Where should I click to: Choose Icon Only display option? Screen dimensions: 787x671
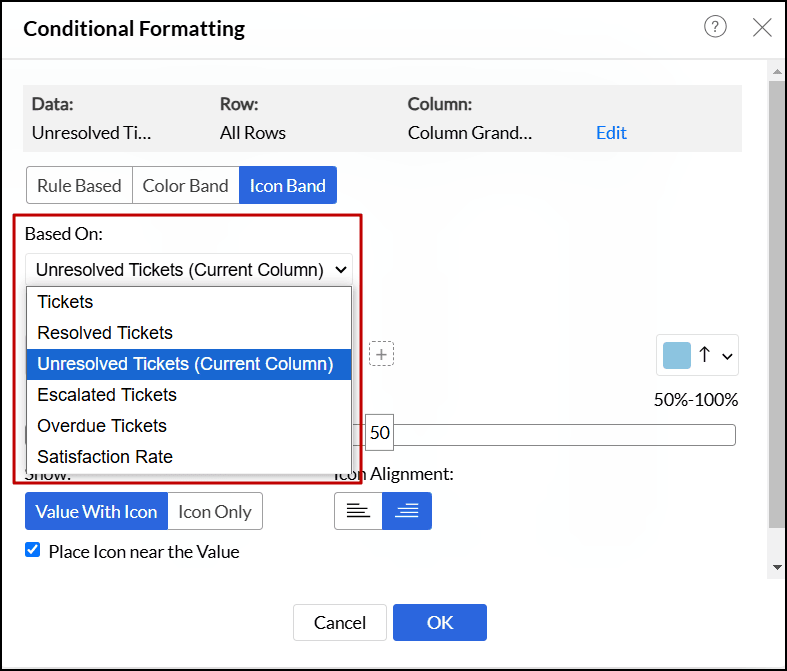click(x=215, y=511)
